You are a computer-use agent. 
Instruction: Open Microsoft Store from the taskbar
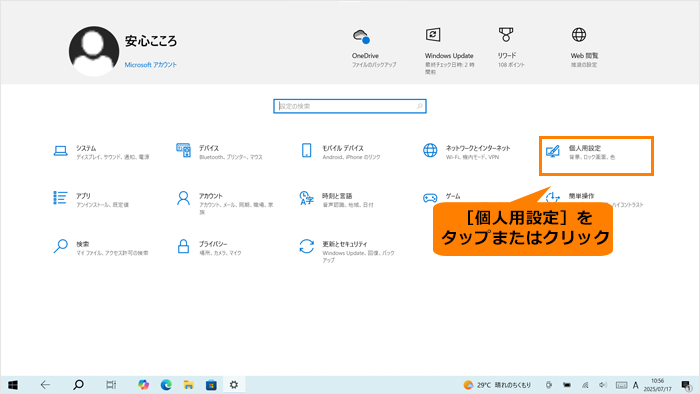pos(211,385)
